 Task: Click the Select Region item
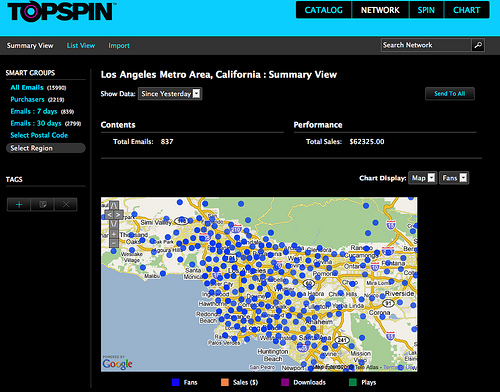click(46, 148)
